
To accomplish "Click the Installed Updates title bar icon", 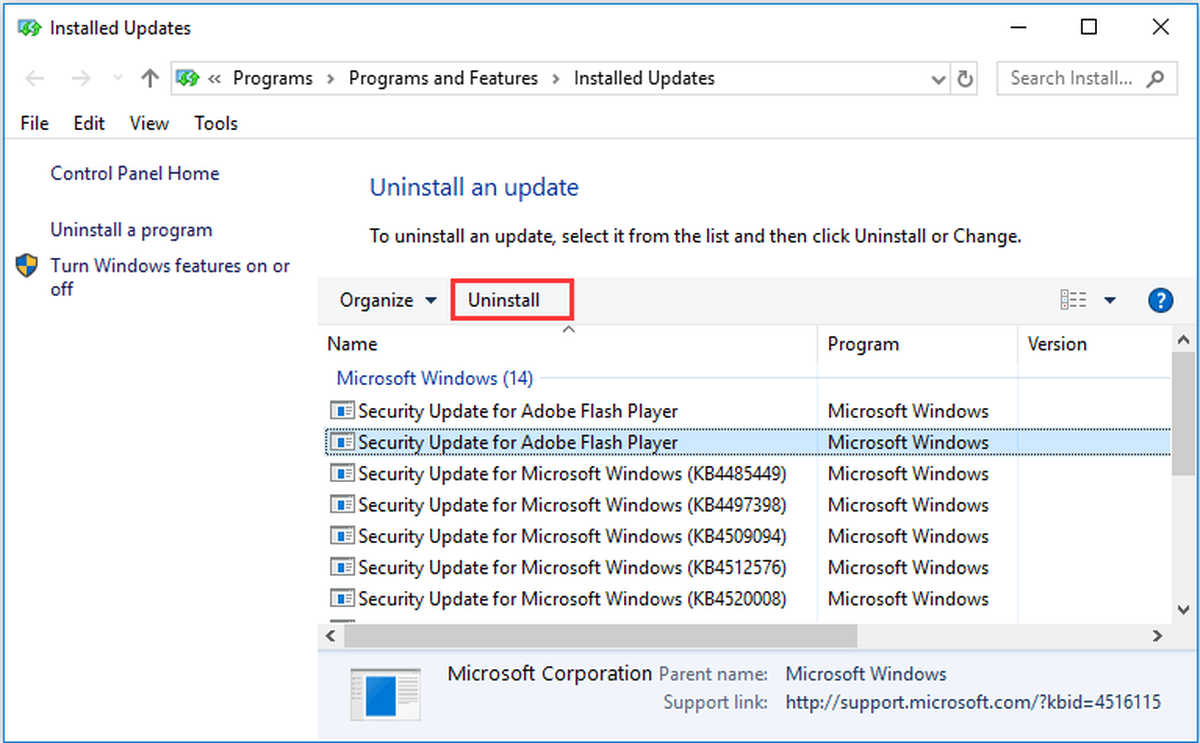I will (29, 27).
